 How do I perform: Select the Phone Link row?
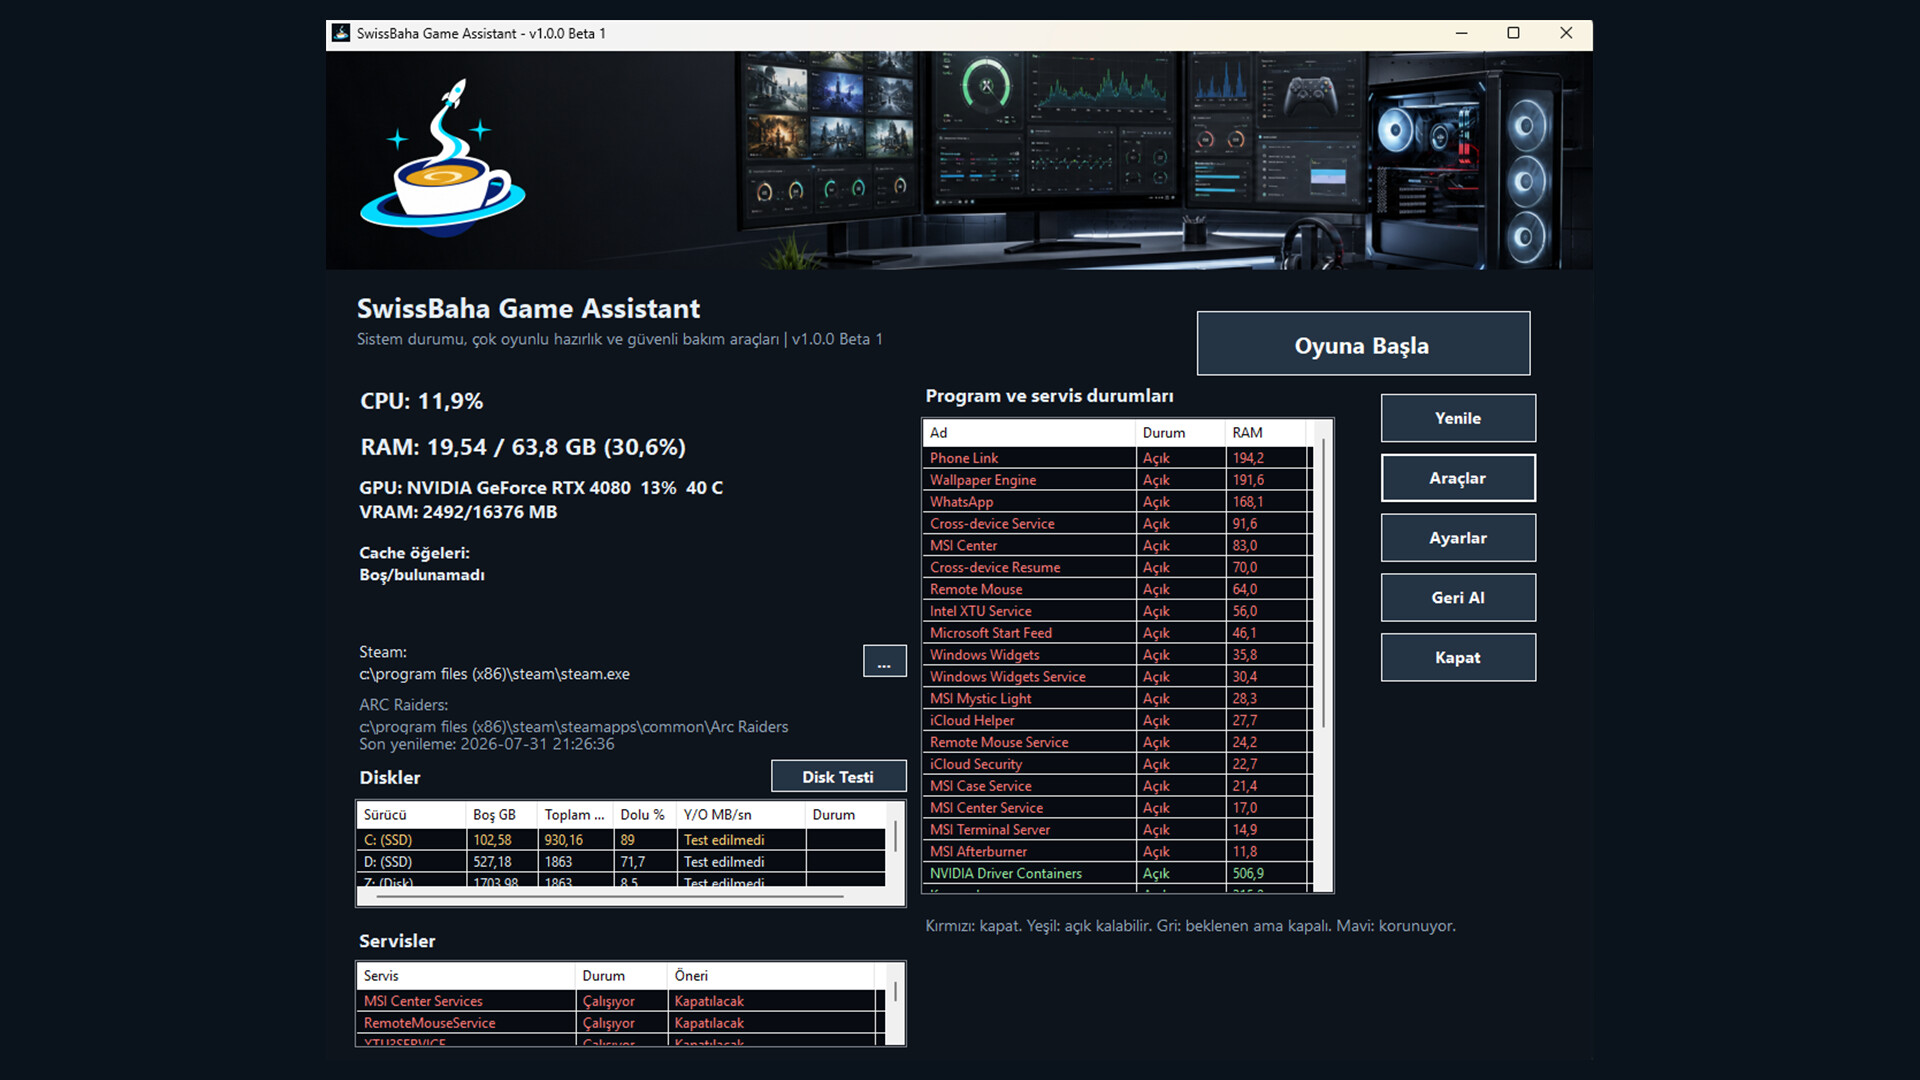click(x=1117, y=458)
